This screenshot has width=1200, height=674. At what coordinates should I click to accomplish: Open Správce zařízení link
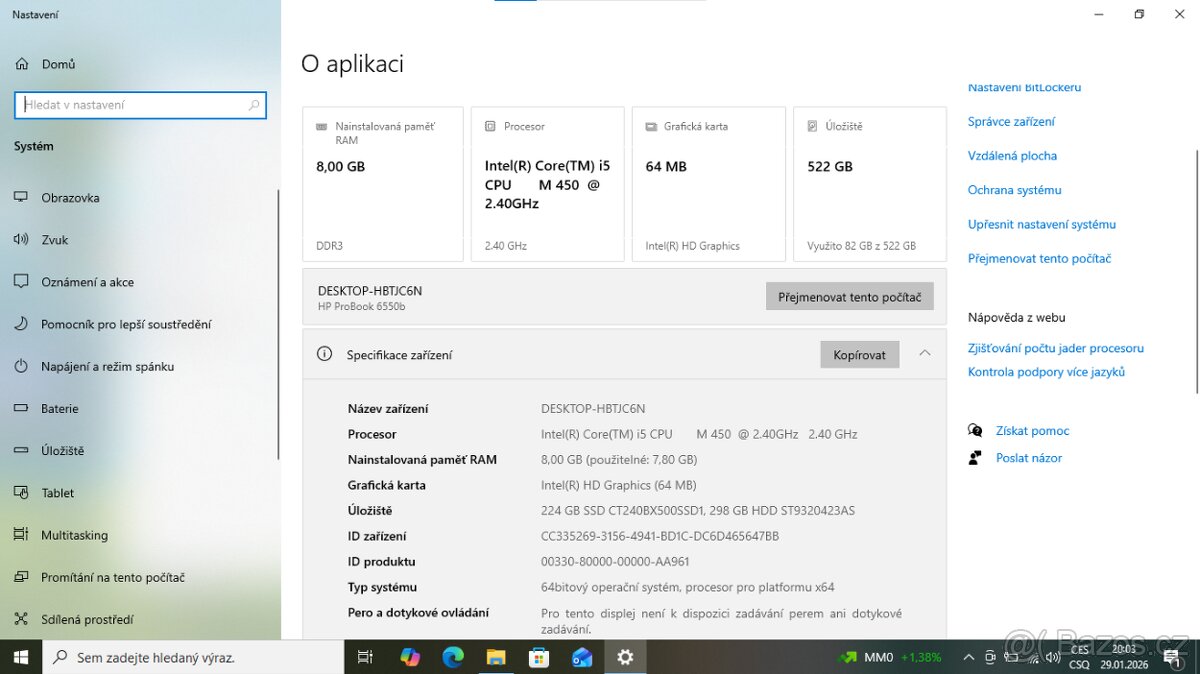[x=1011, y=122]
